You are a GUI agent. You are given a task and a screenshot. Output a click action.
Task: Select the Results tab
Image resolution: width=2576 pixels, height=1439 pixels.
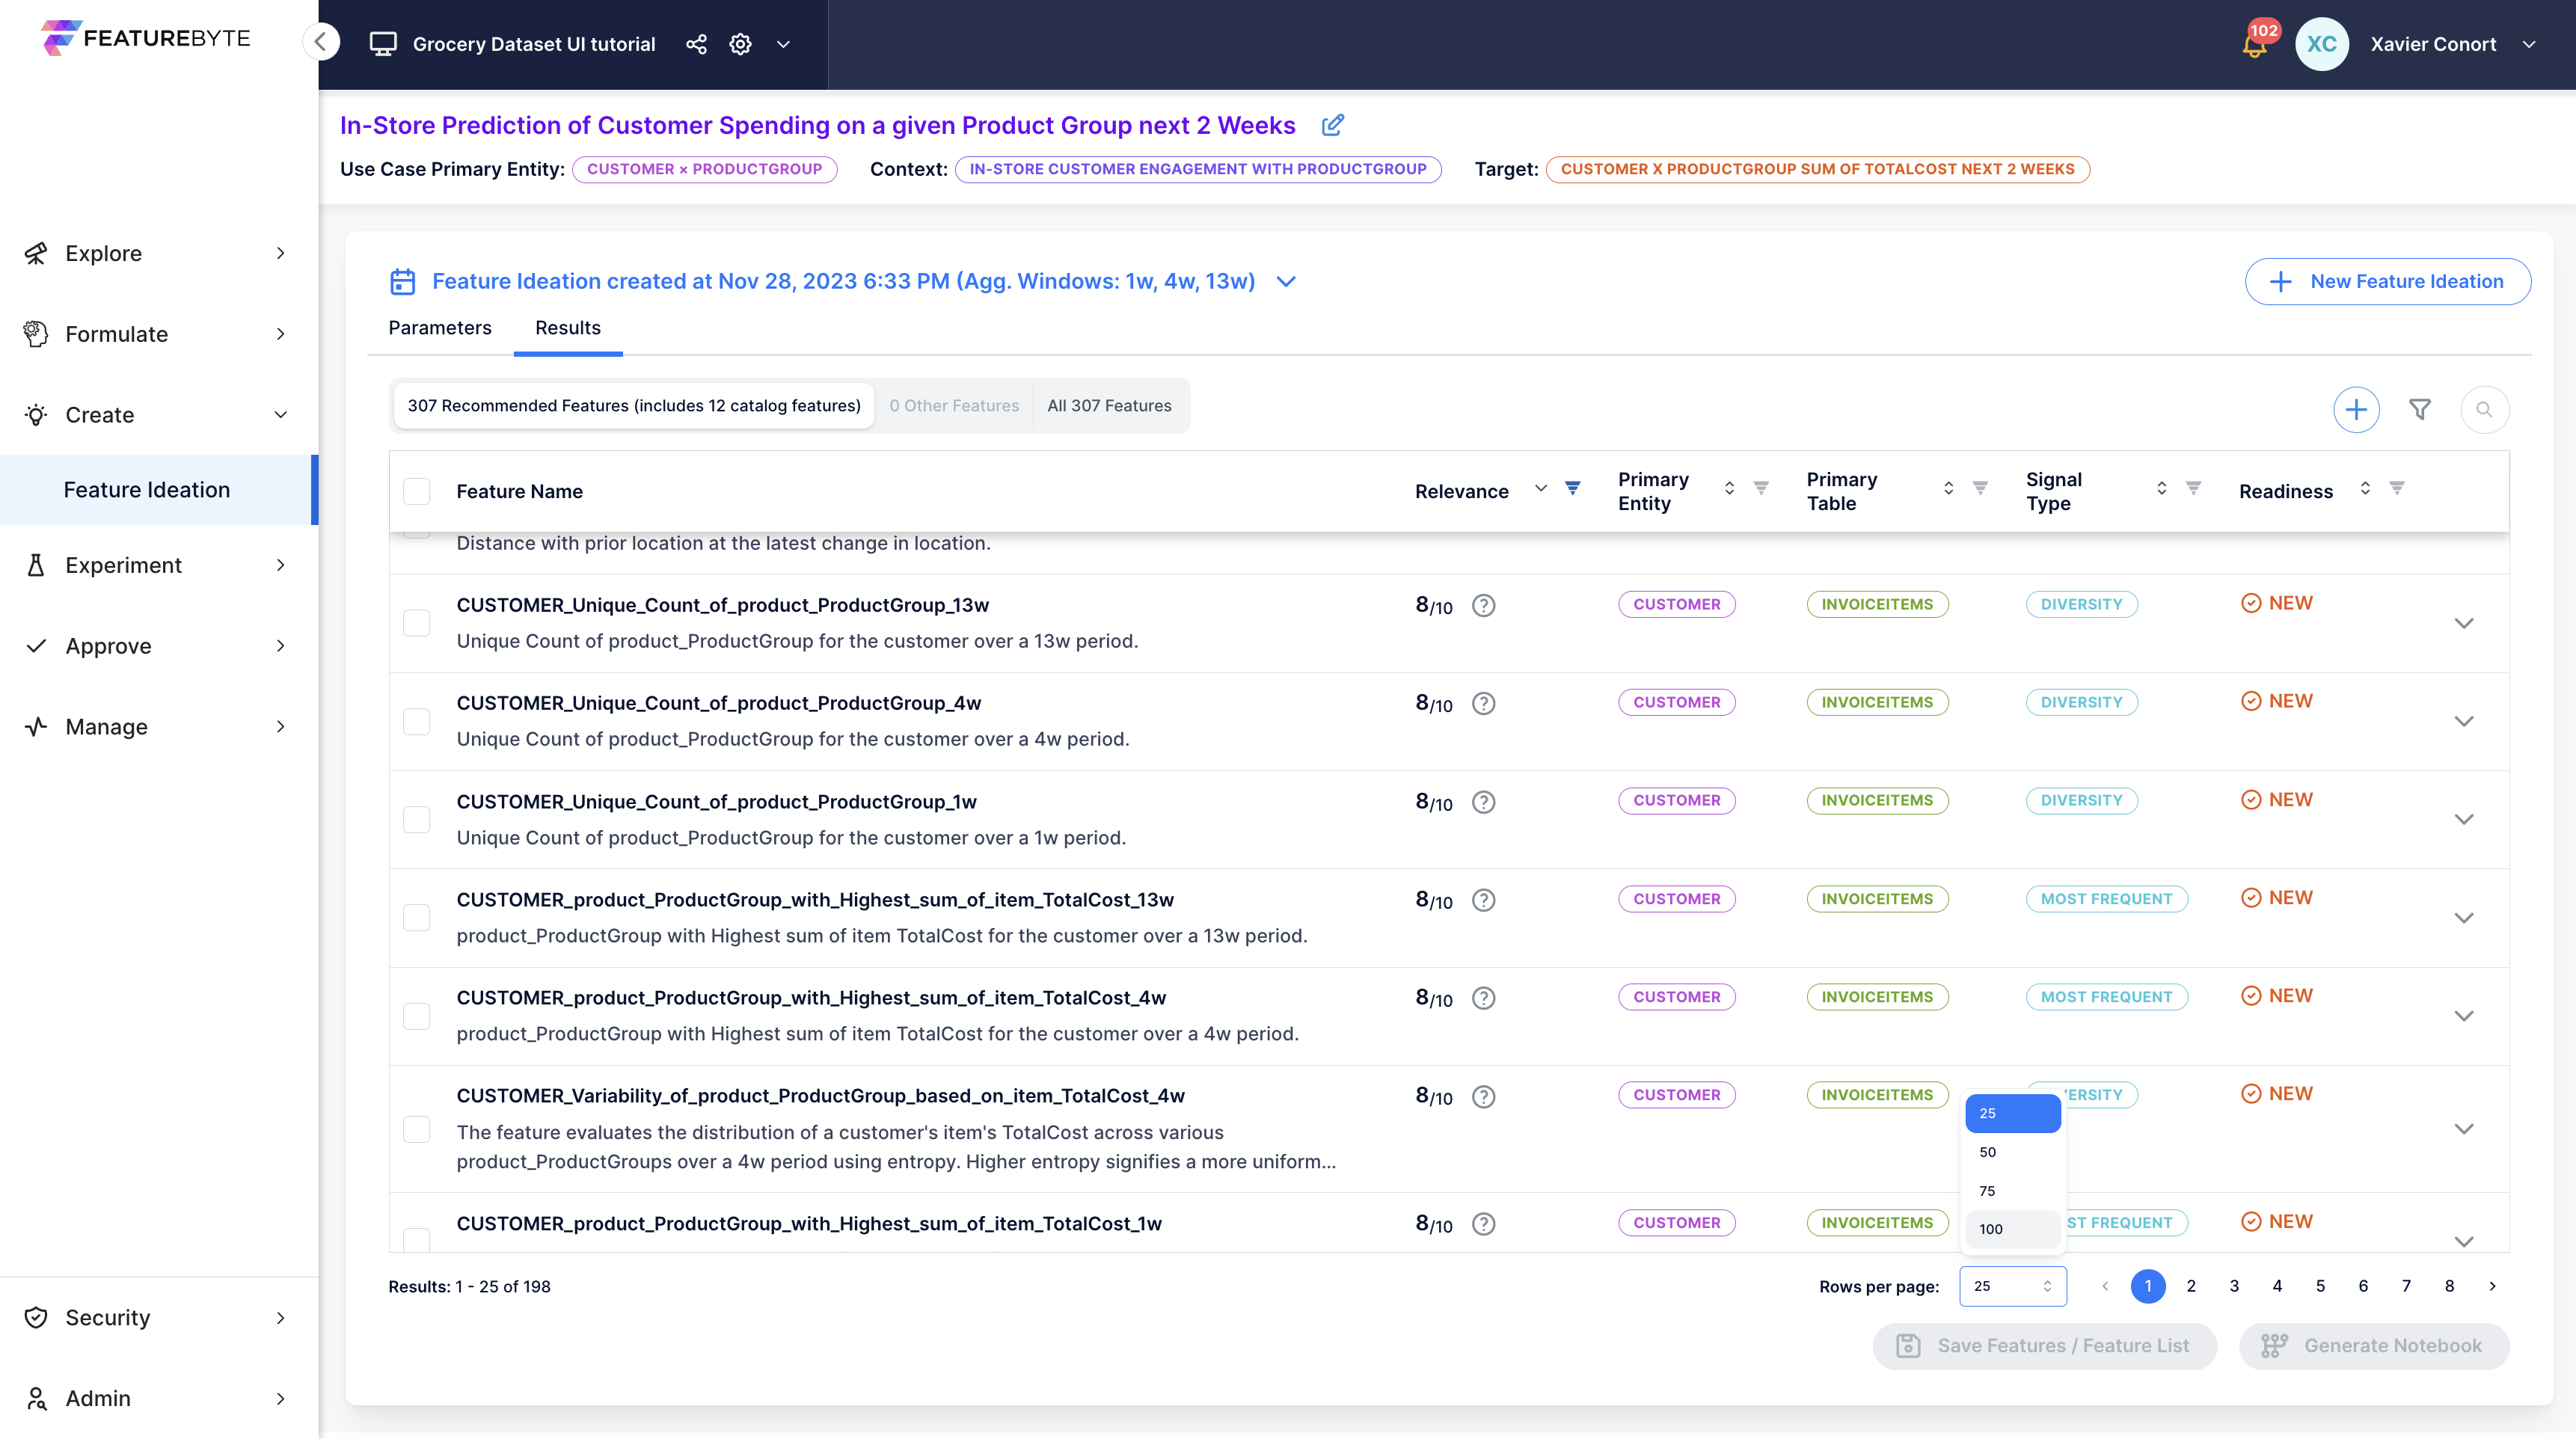(x=568, y=328)
